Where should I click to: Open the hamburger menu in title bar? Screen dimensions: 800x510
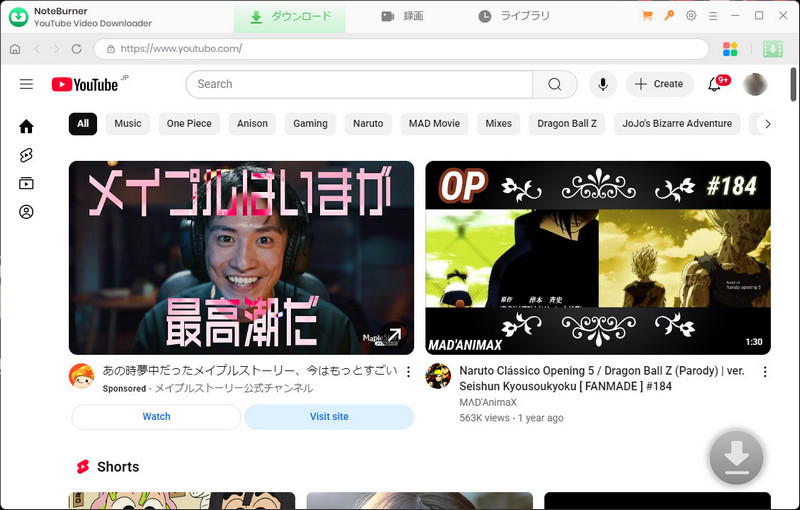pyautogui.click(x=713, y=16)
